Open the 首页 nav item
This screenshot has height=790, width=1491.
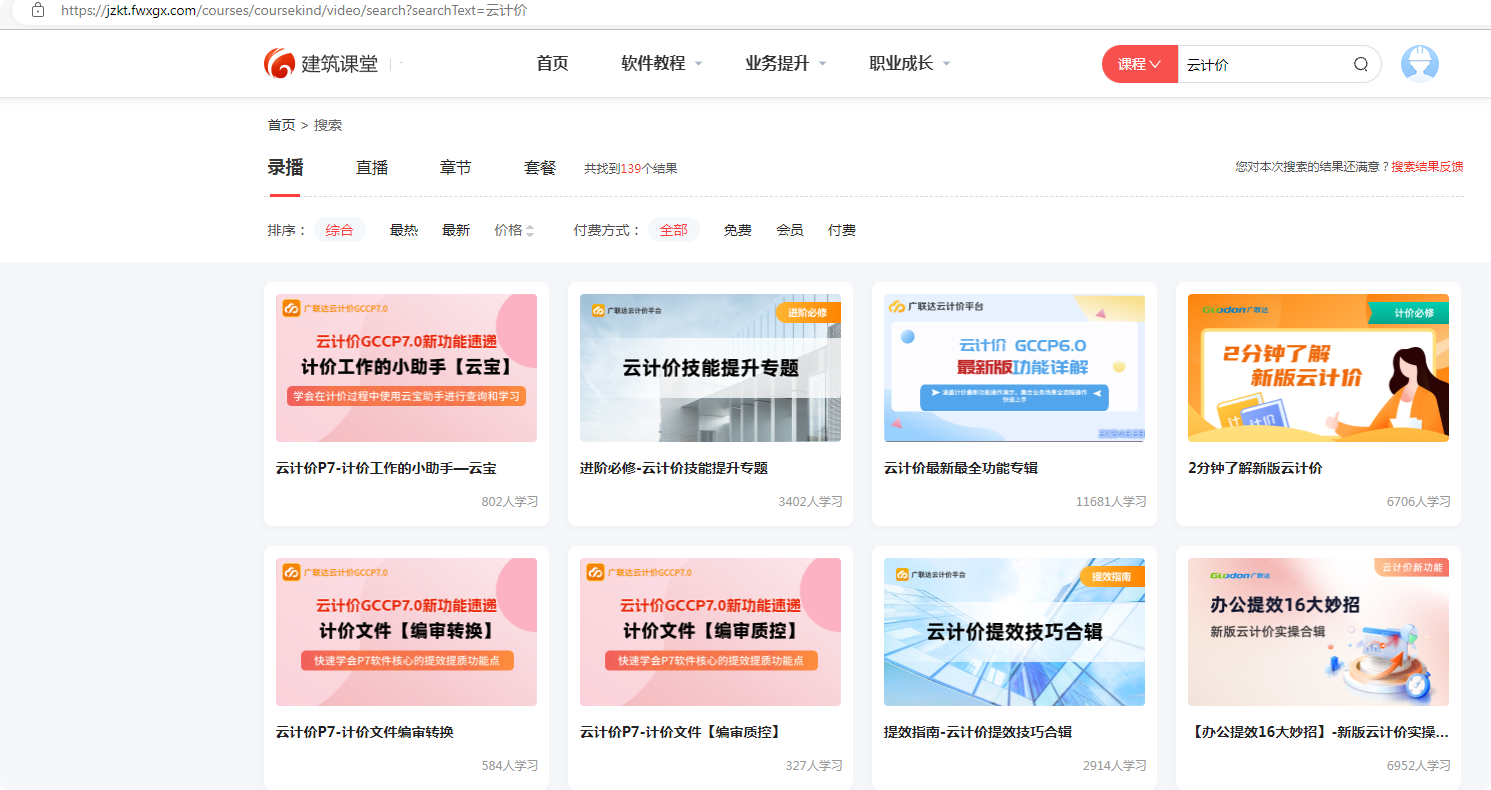point(552,63)
